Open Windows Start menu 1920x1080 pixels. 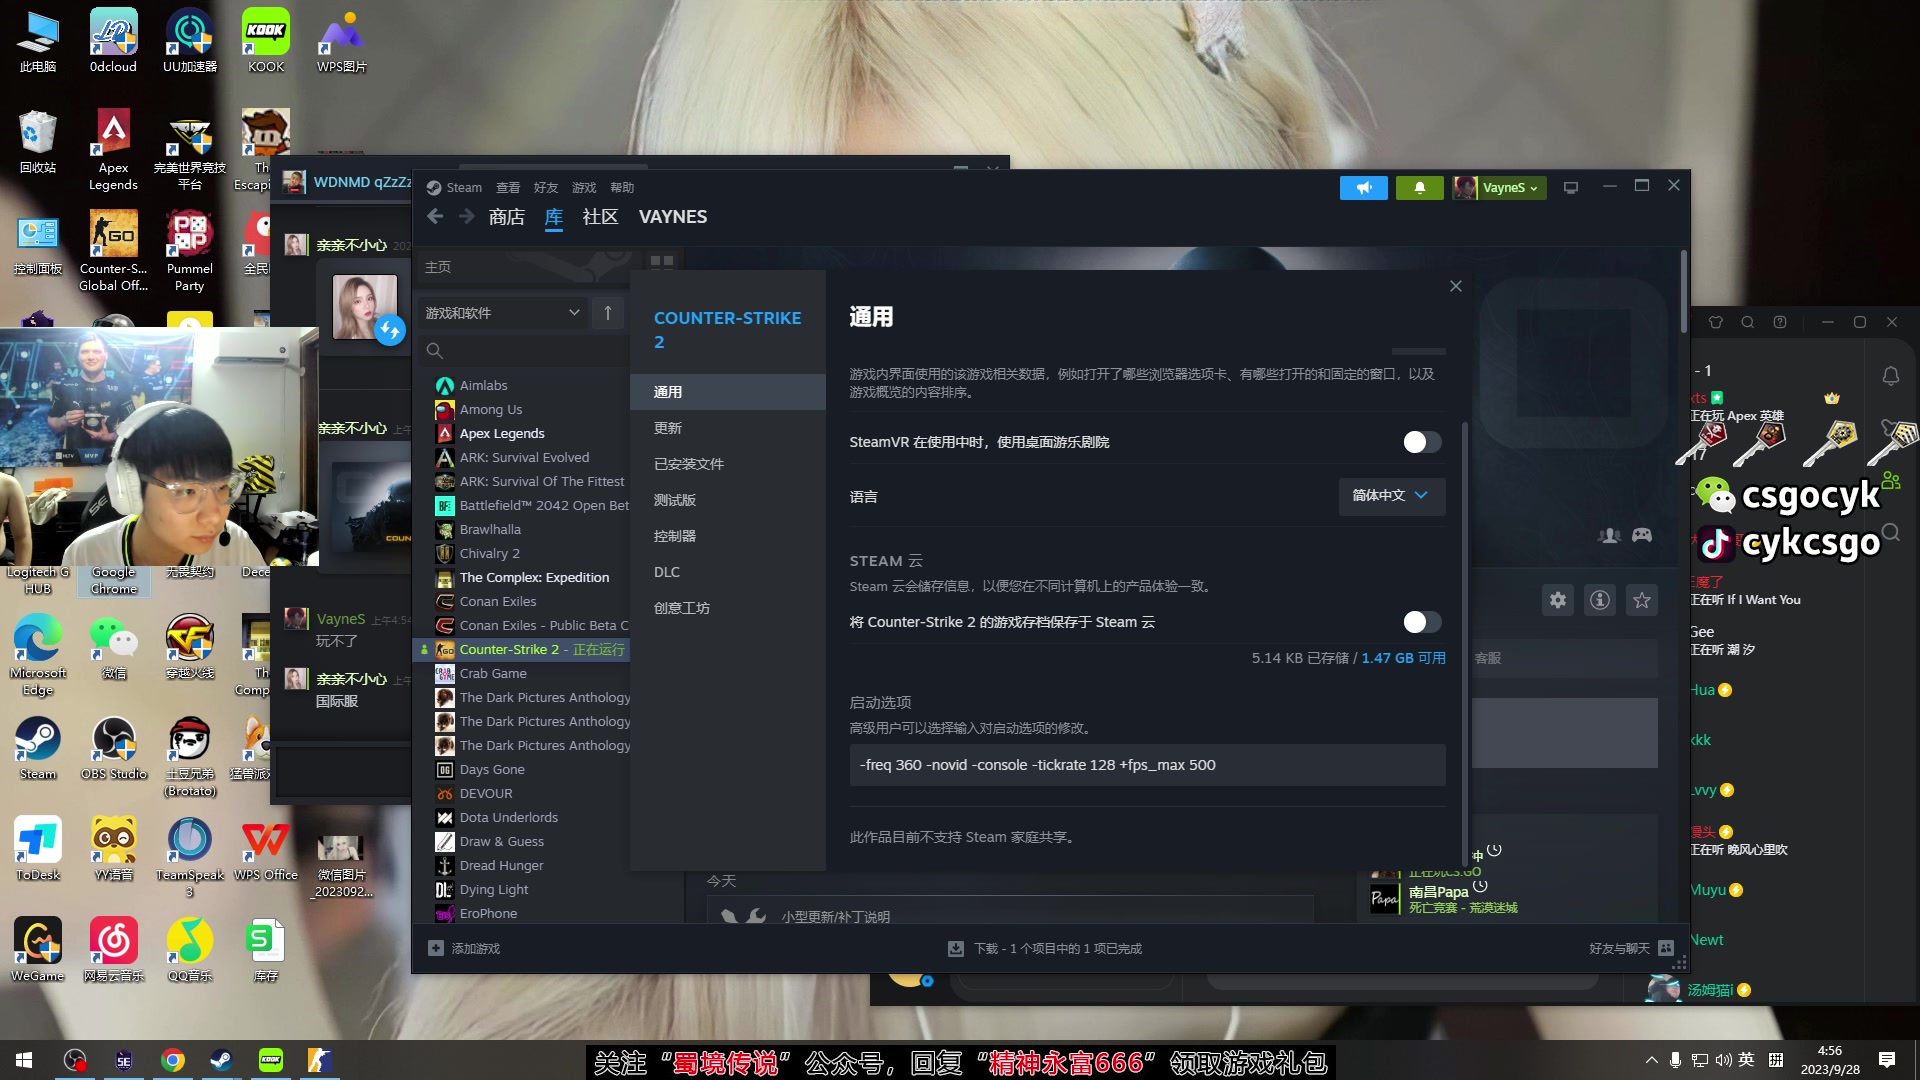click(x=24, y=1060)
